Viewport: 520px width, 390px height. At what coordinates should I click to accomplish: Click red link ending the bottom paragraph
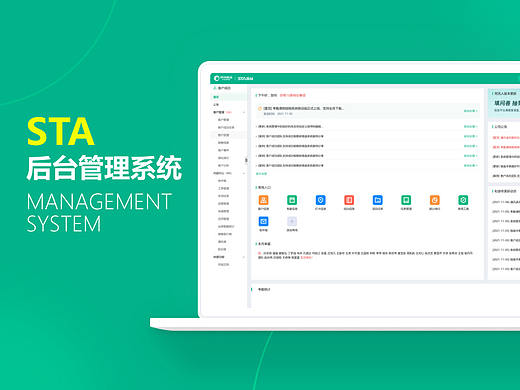306,258
